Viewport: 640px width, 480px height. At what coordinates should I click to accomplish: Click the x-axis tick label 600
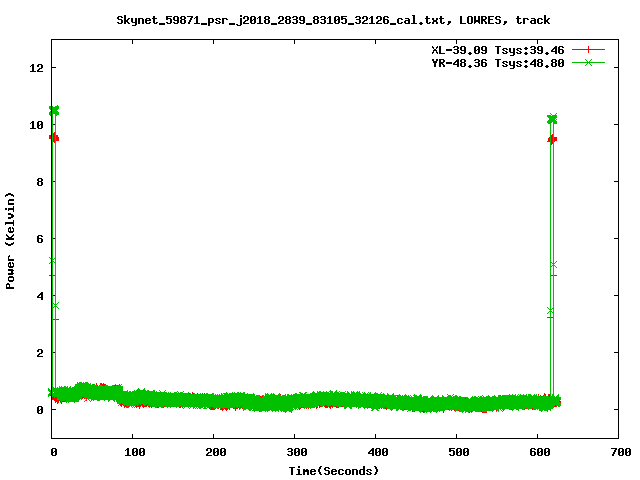click(x=539, y=452)
